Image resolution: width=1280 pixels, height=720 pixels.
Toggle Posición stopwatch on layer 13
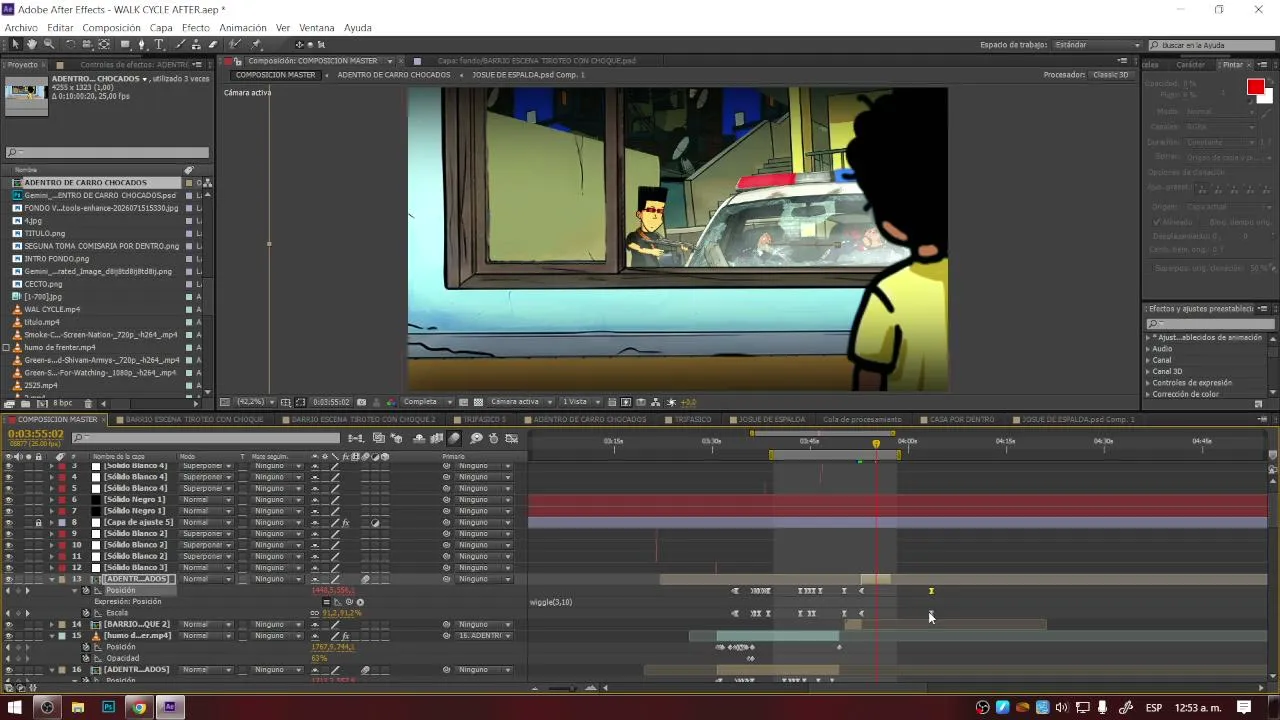(x=86, y=590)
